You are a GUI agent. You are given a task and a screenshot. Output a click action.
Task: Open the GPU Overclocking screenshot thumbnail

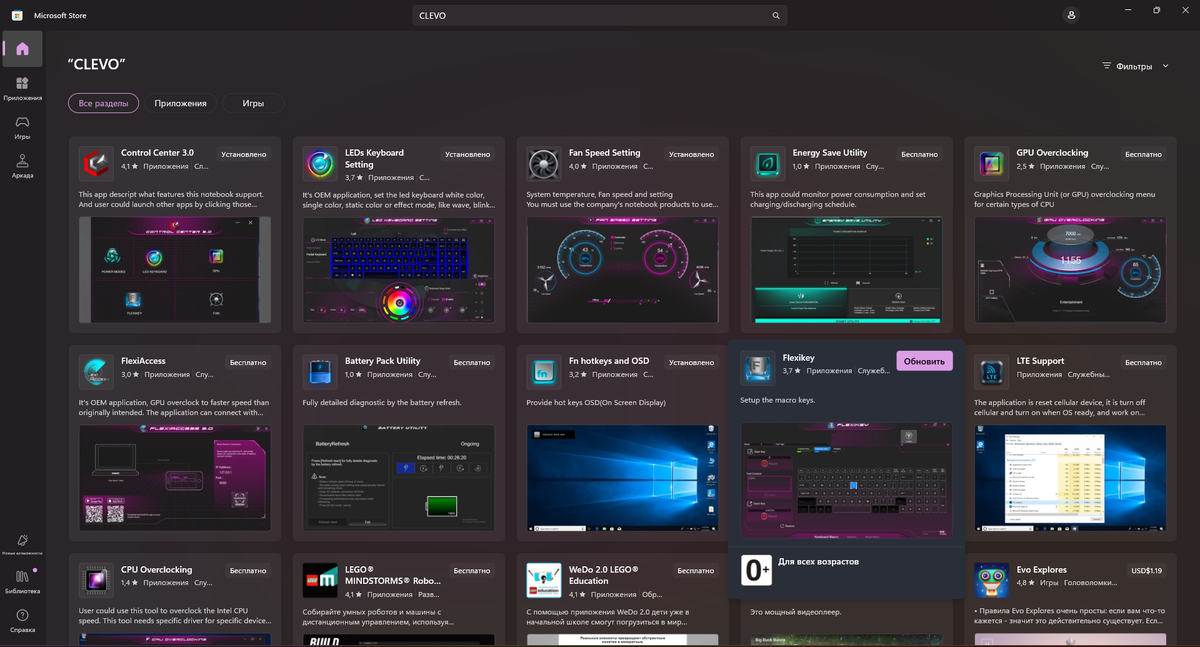[x=1071, y=269]
